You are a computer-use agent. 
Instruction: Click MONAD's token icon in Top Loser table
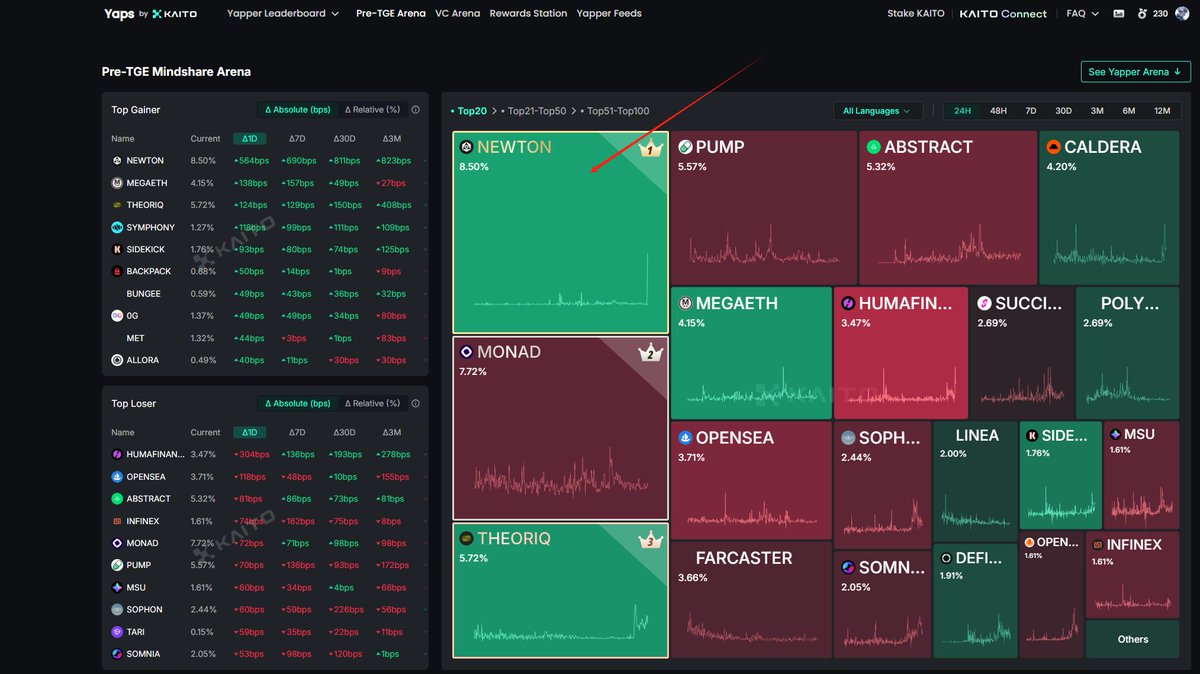tap(117, 543)
